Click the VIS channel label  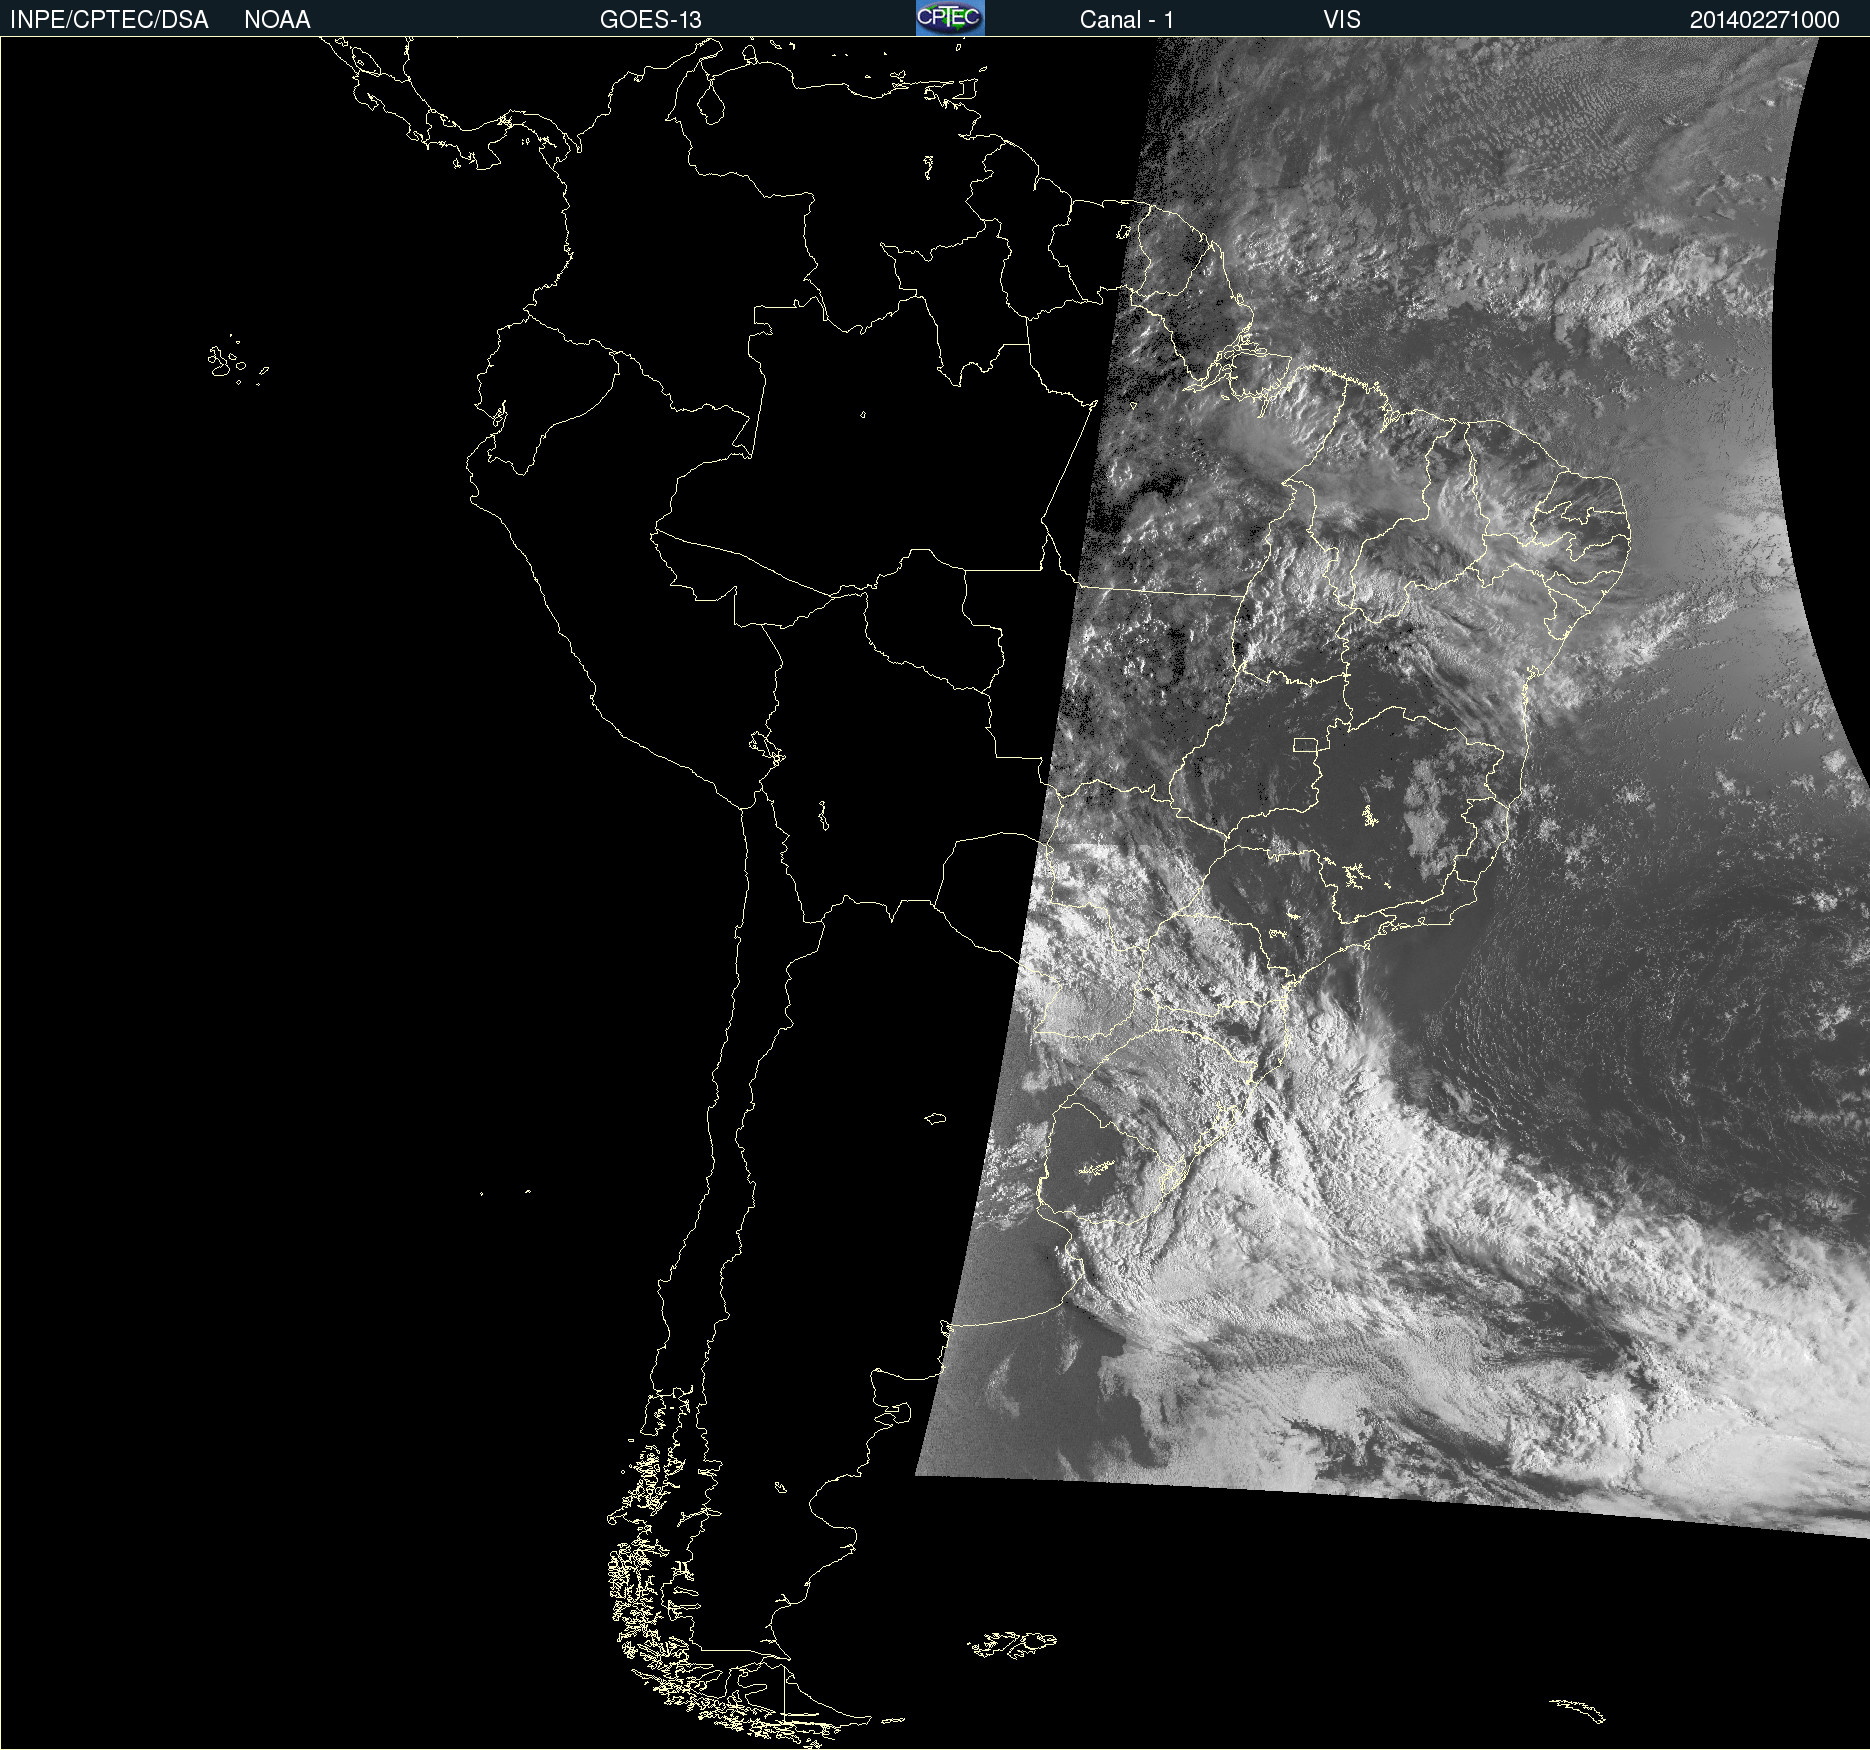pos(1342,20)
